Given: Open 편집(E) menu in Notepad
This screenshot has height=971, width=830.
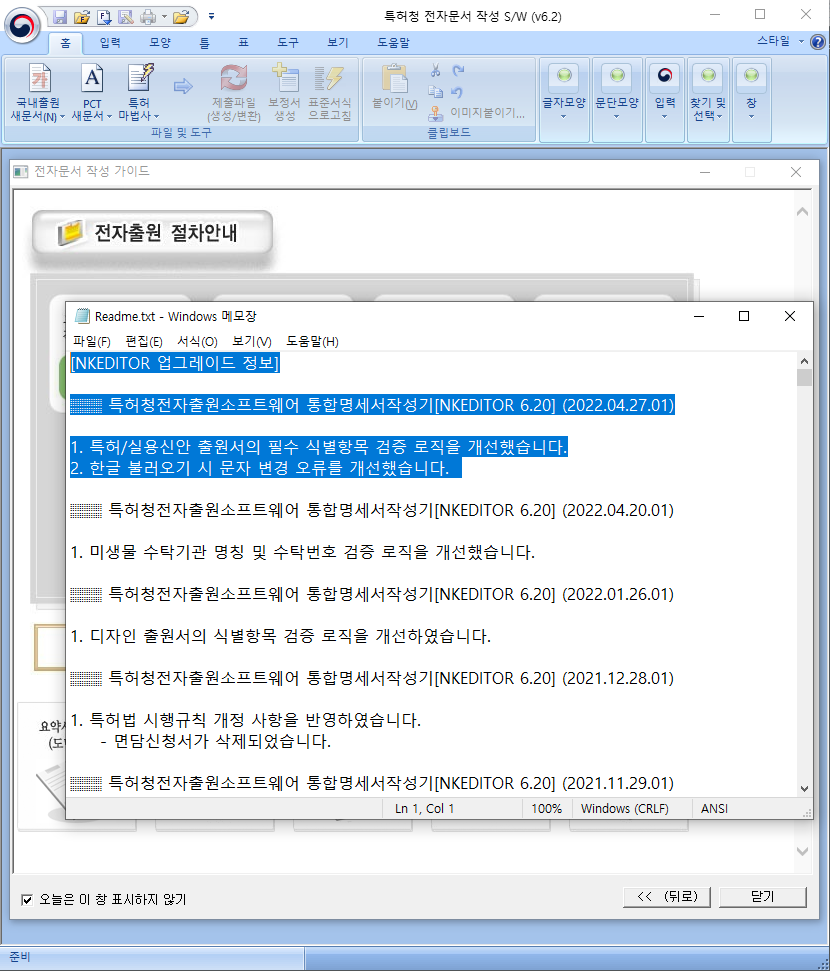Looking at the screenshot, I should pyautogui.click(x=144, y=341).
